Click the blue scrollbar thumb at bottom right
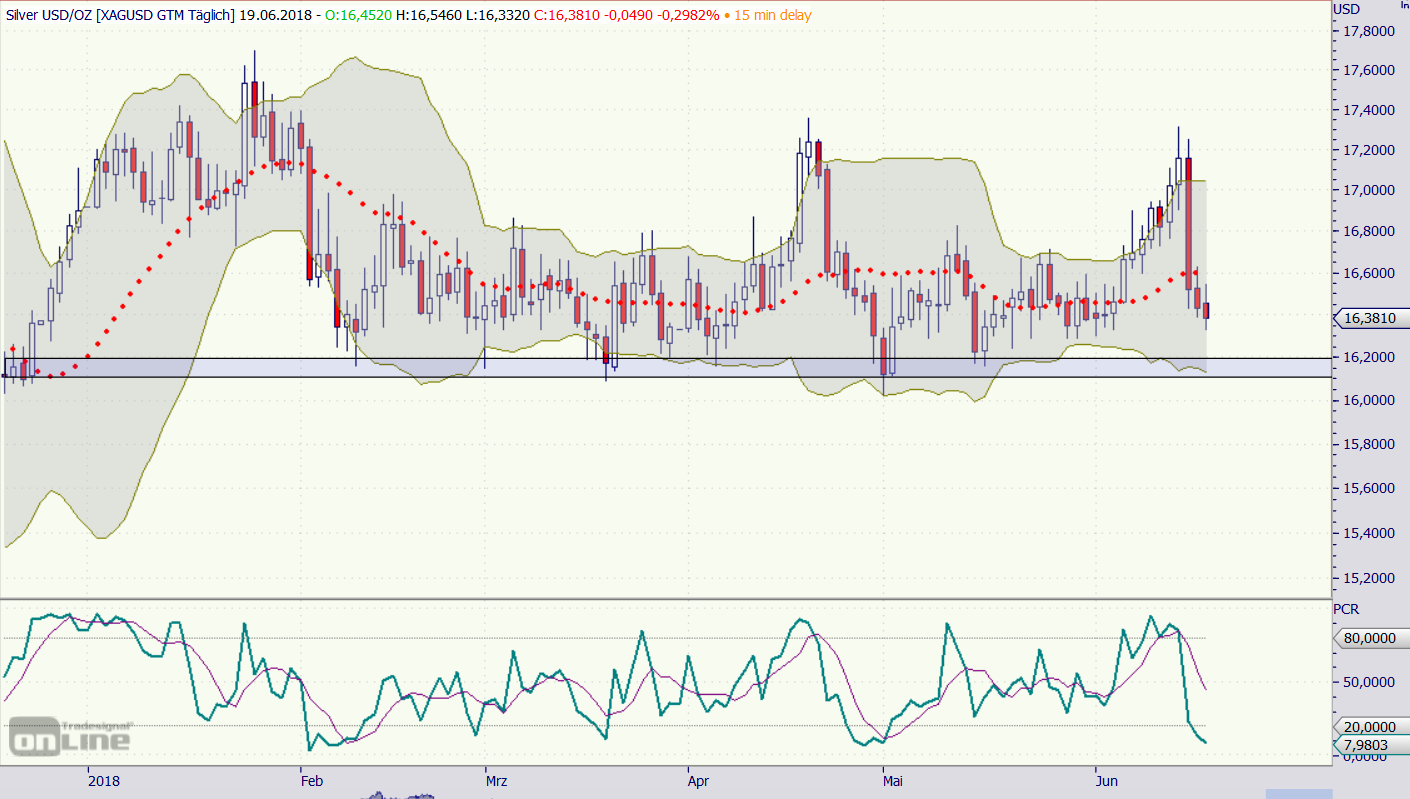This screenshot has width=1410, height=799. [1297, 793]
